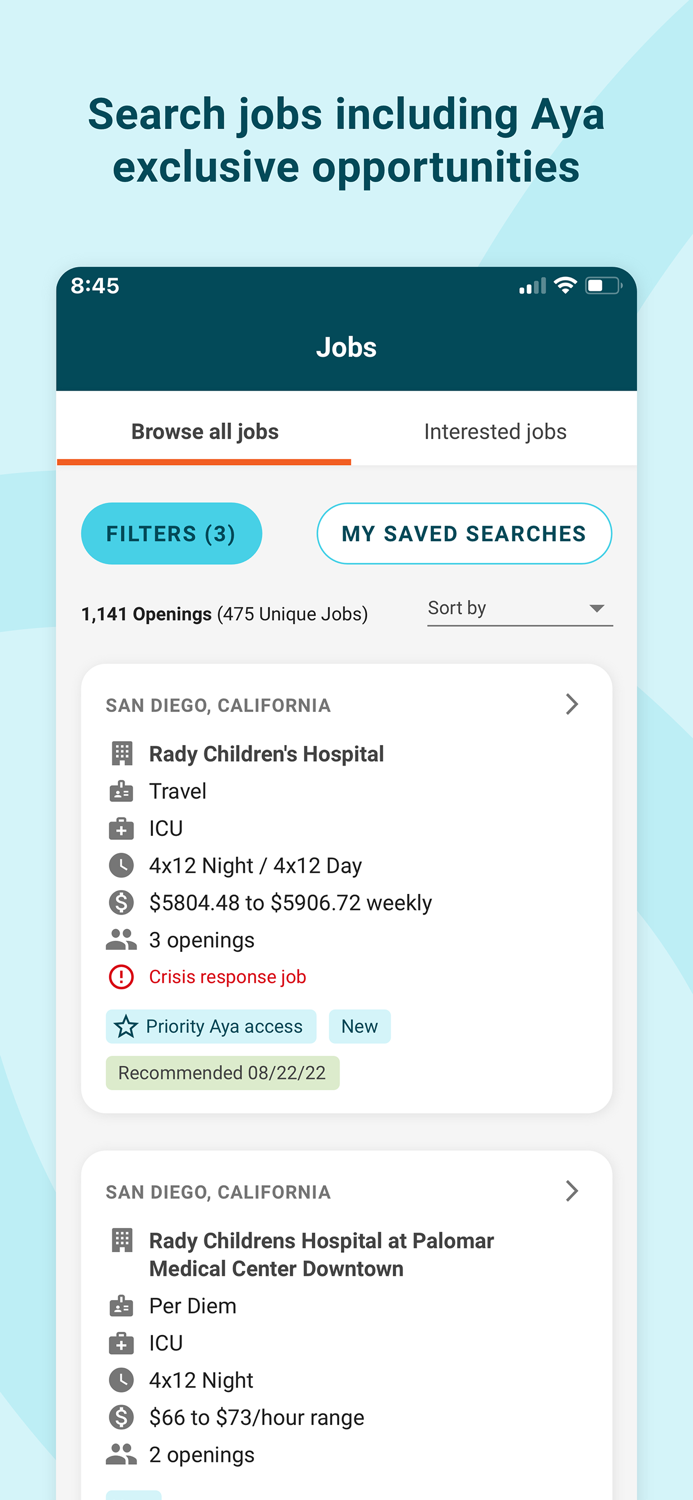Click the dollar sign icon beside weekly pay
Image resolution: width=693 pixels, height=1500 pixels.
pyautogui.click(x=121, y=902)
